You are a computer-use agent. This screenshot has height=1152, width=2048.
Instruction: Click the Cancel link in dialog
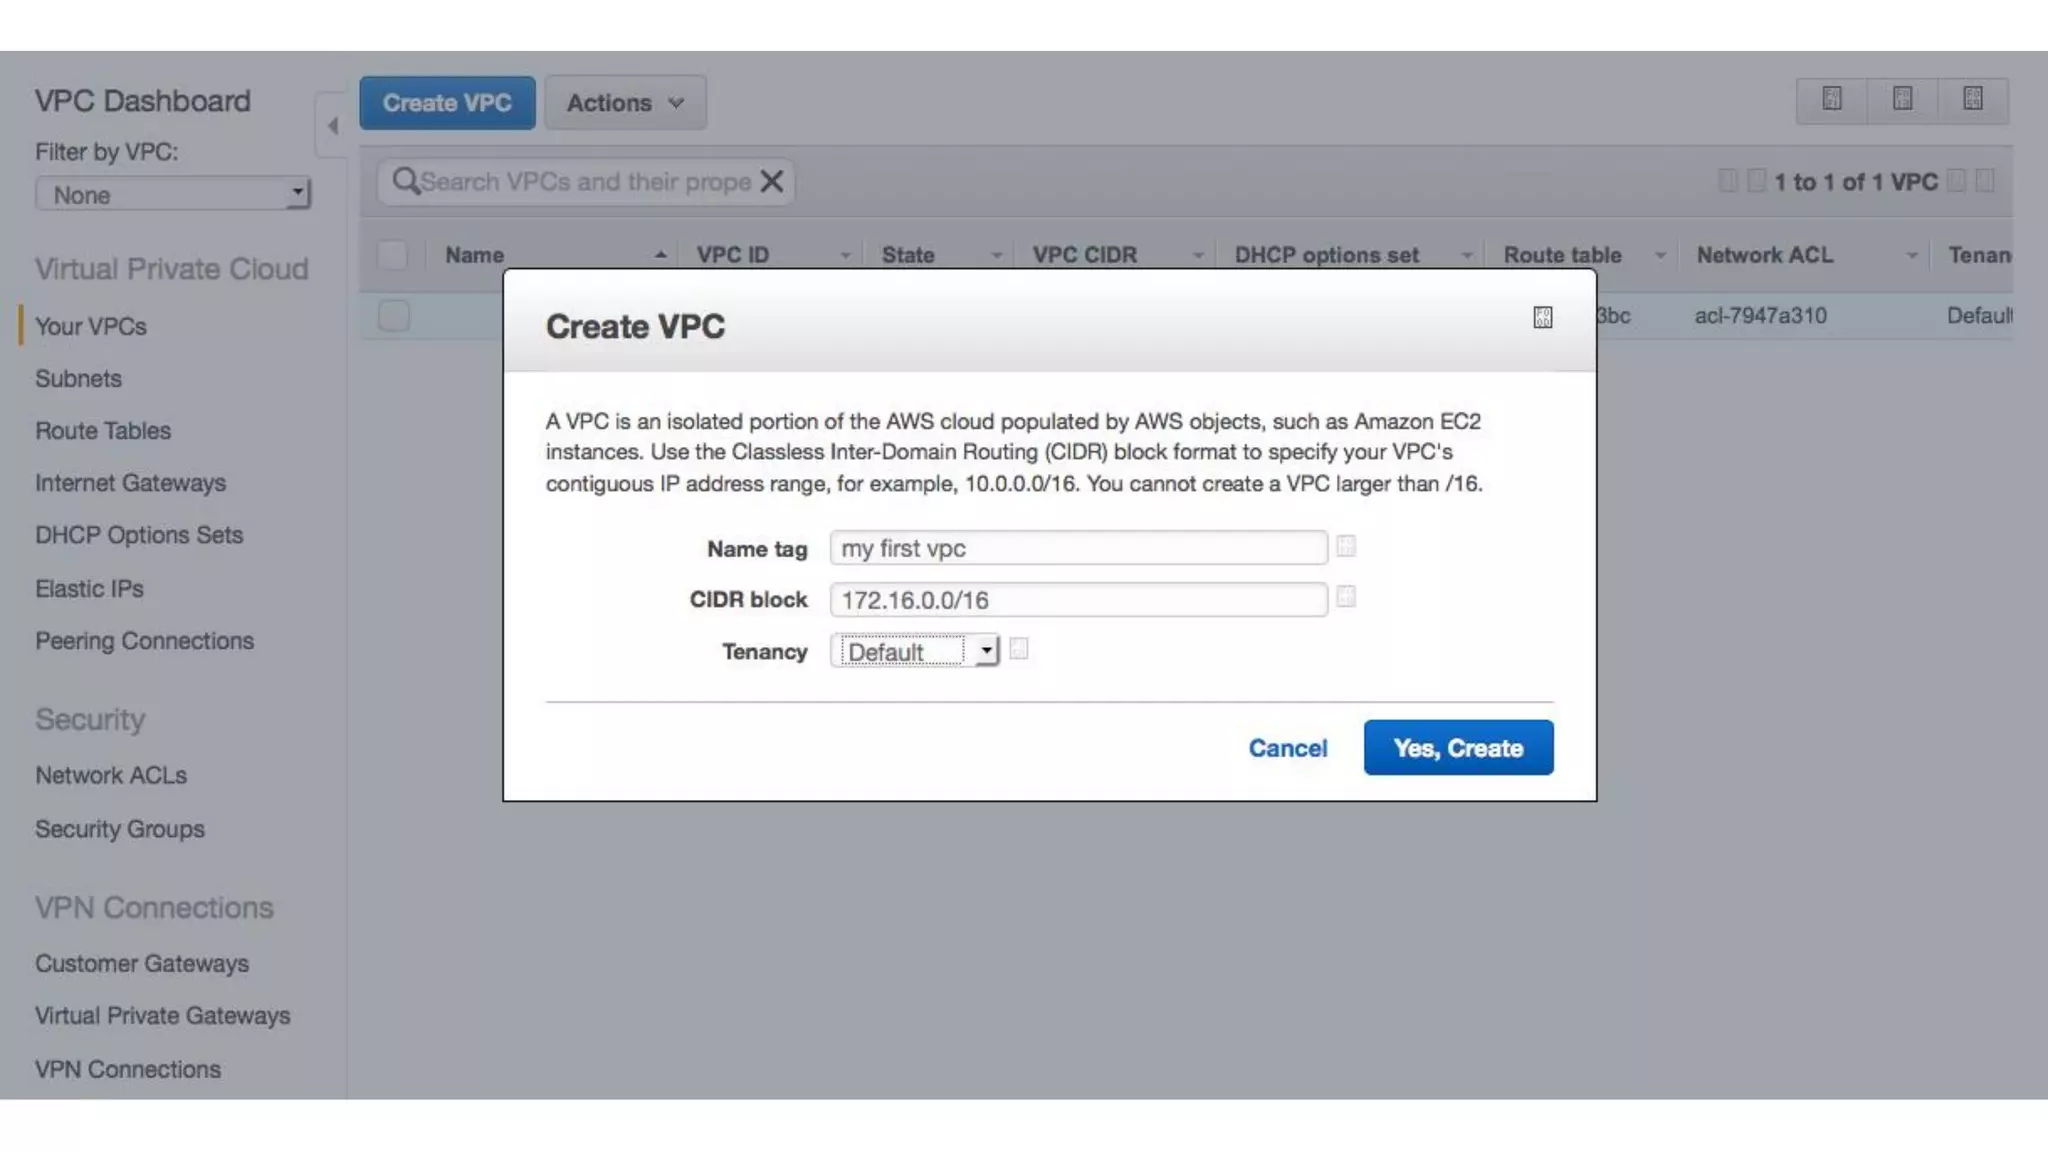[x=1287, y=748]
